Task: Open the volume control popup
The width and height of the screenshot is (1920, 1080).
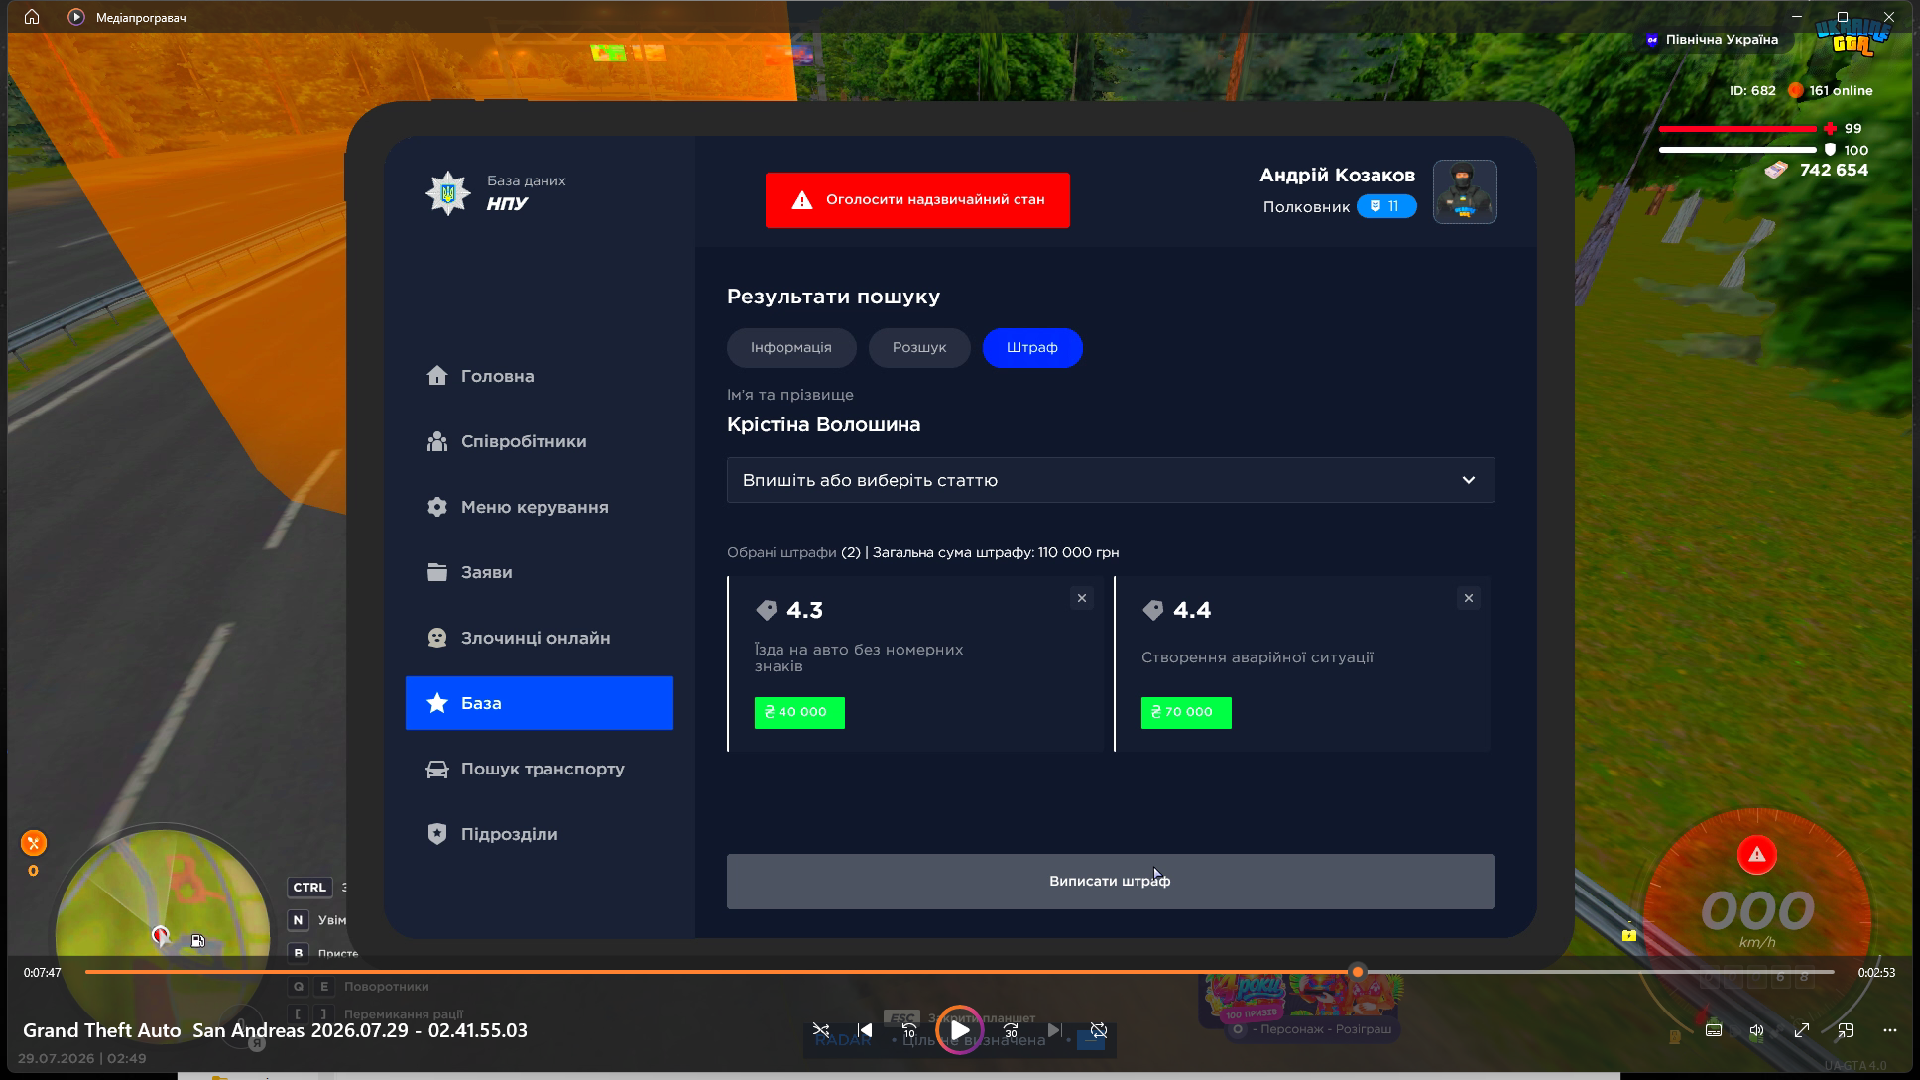Action: coord(1757,1030)
